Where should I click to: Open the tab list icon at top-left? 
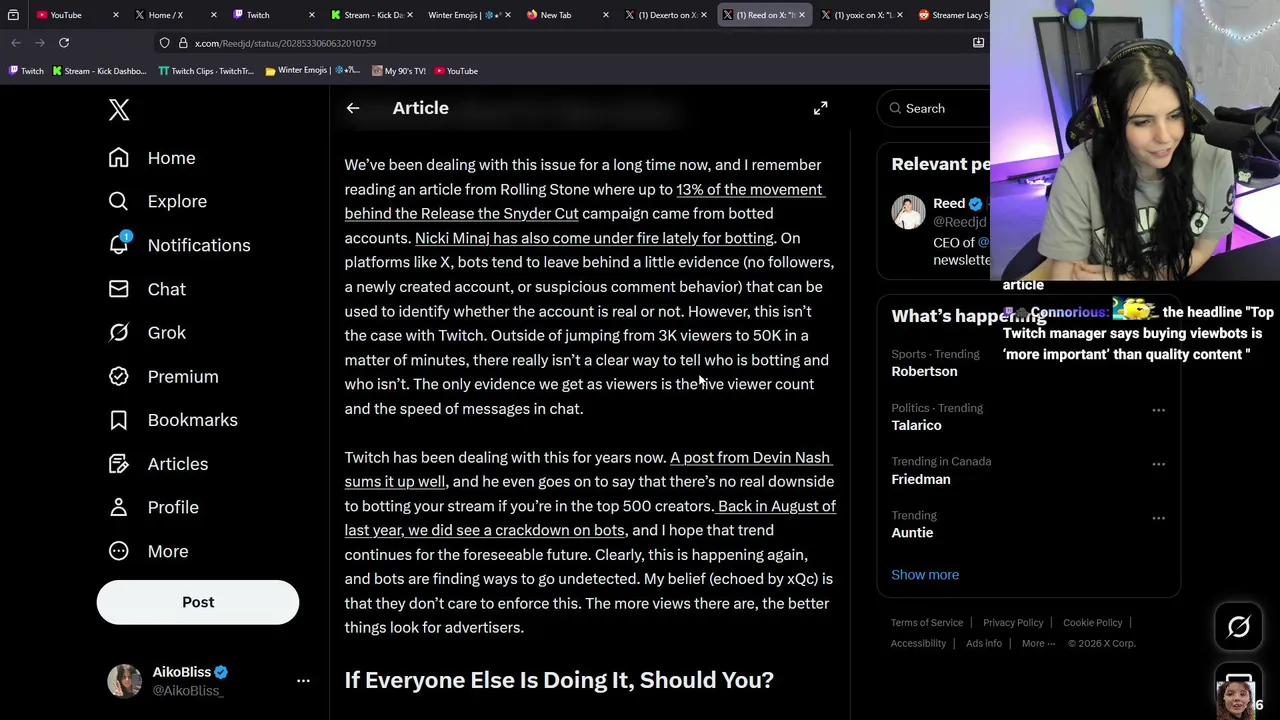(x=13, y=15)
